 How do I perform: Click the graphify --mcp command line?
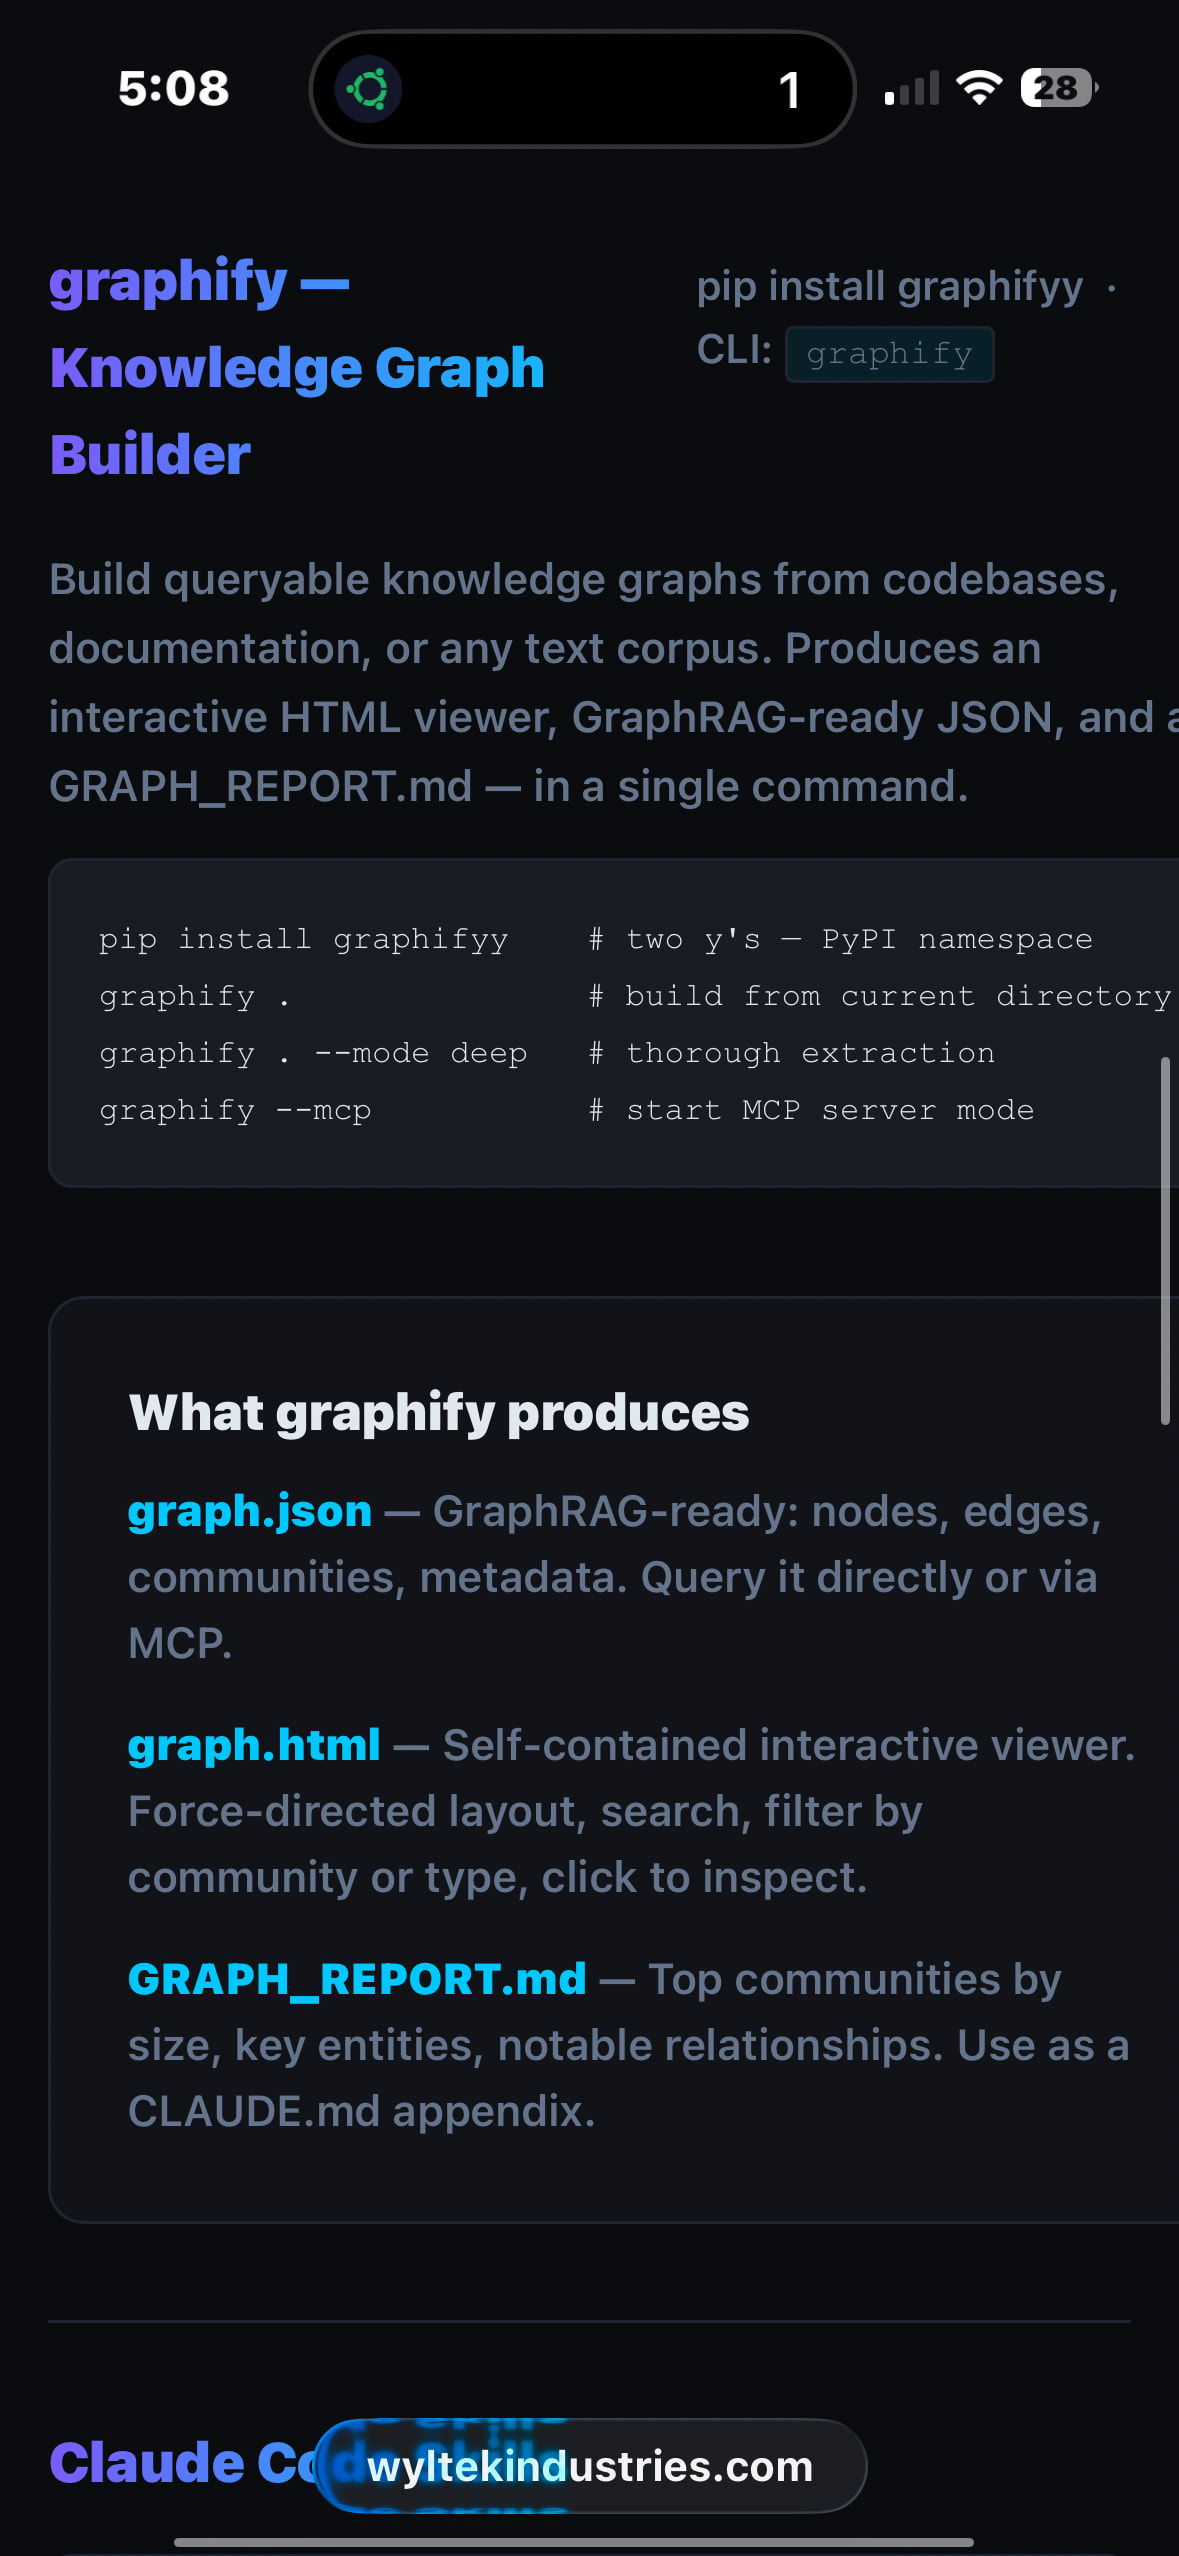click(235, 1110)
